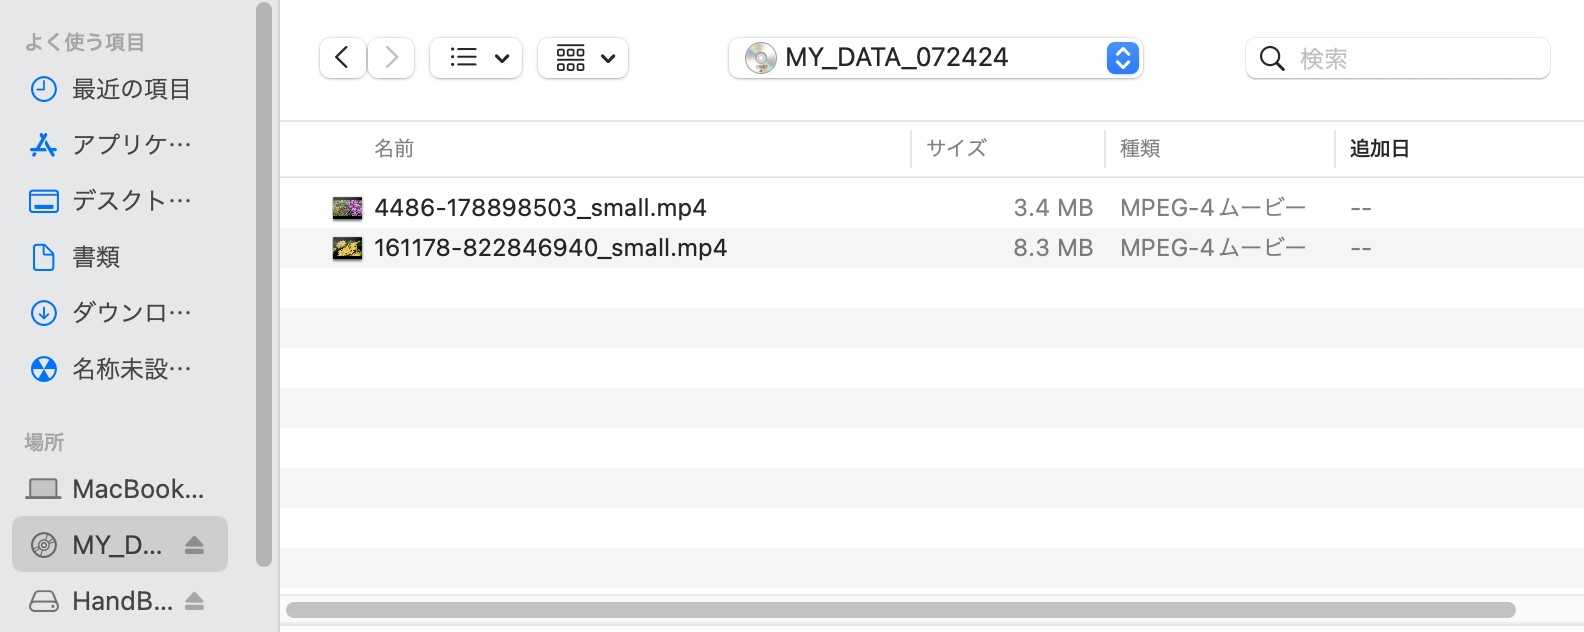This screenshot has height=632, width=1584.
Task: Click the 3.4 MB size cell
Action: pos(1053,208)
